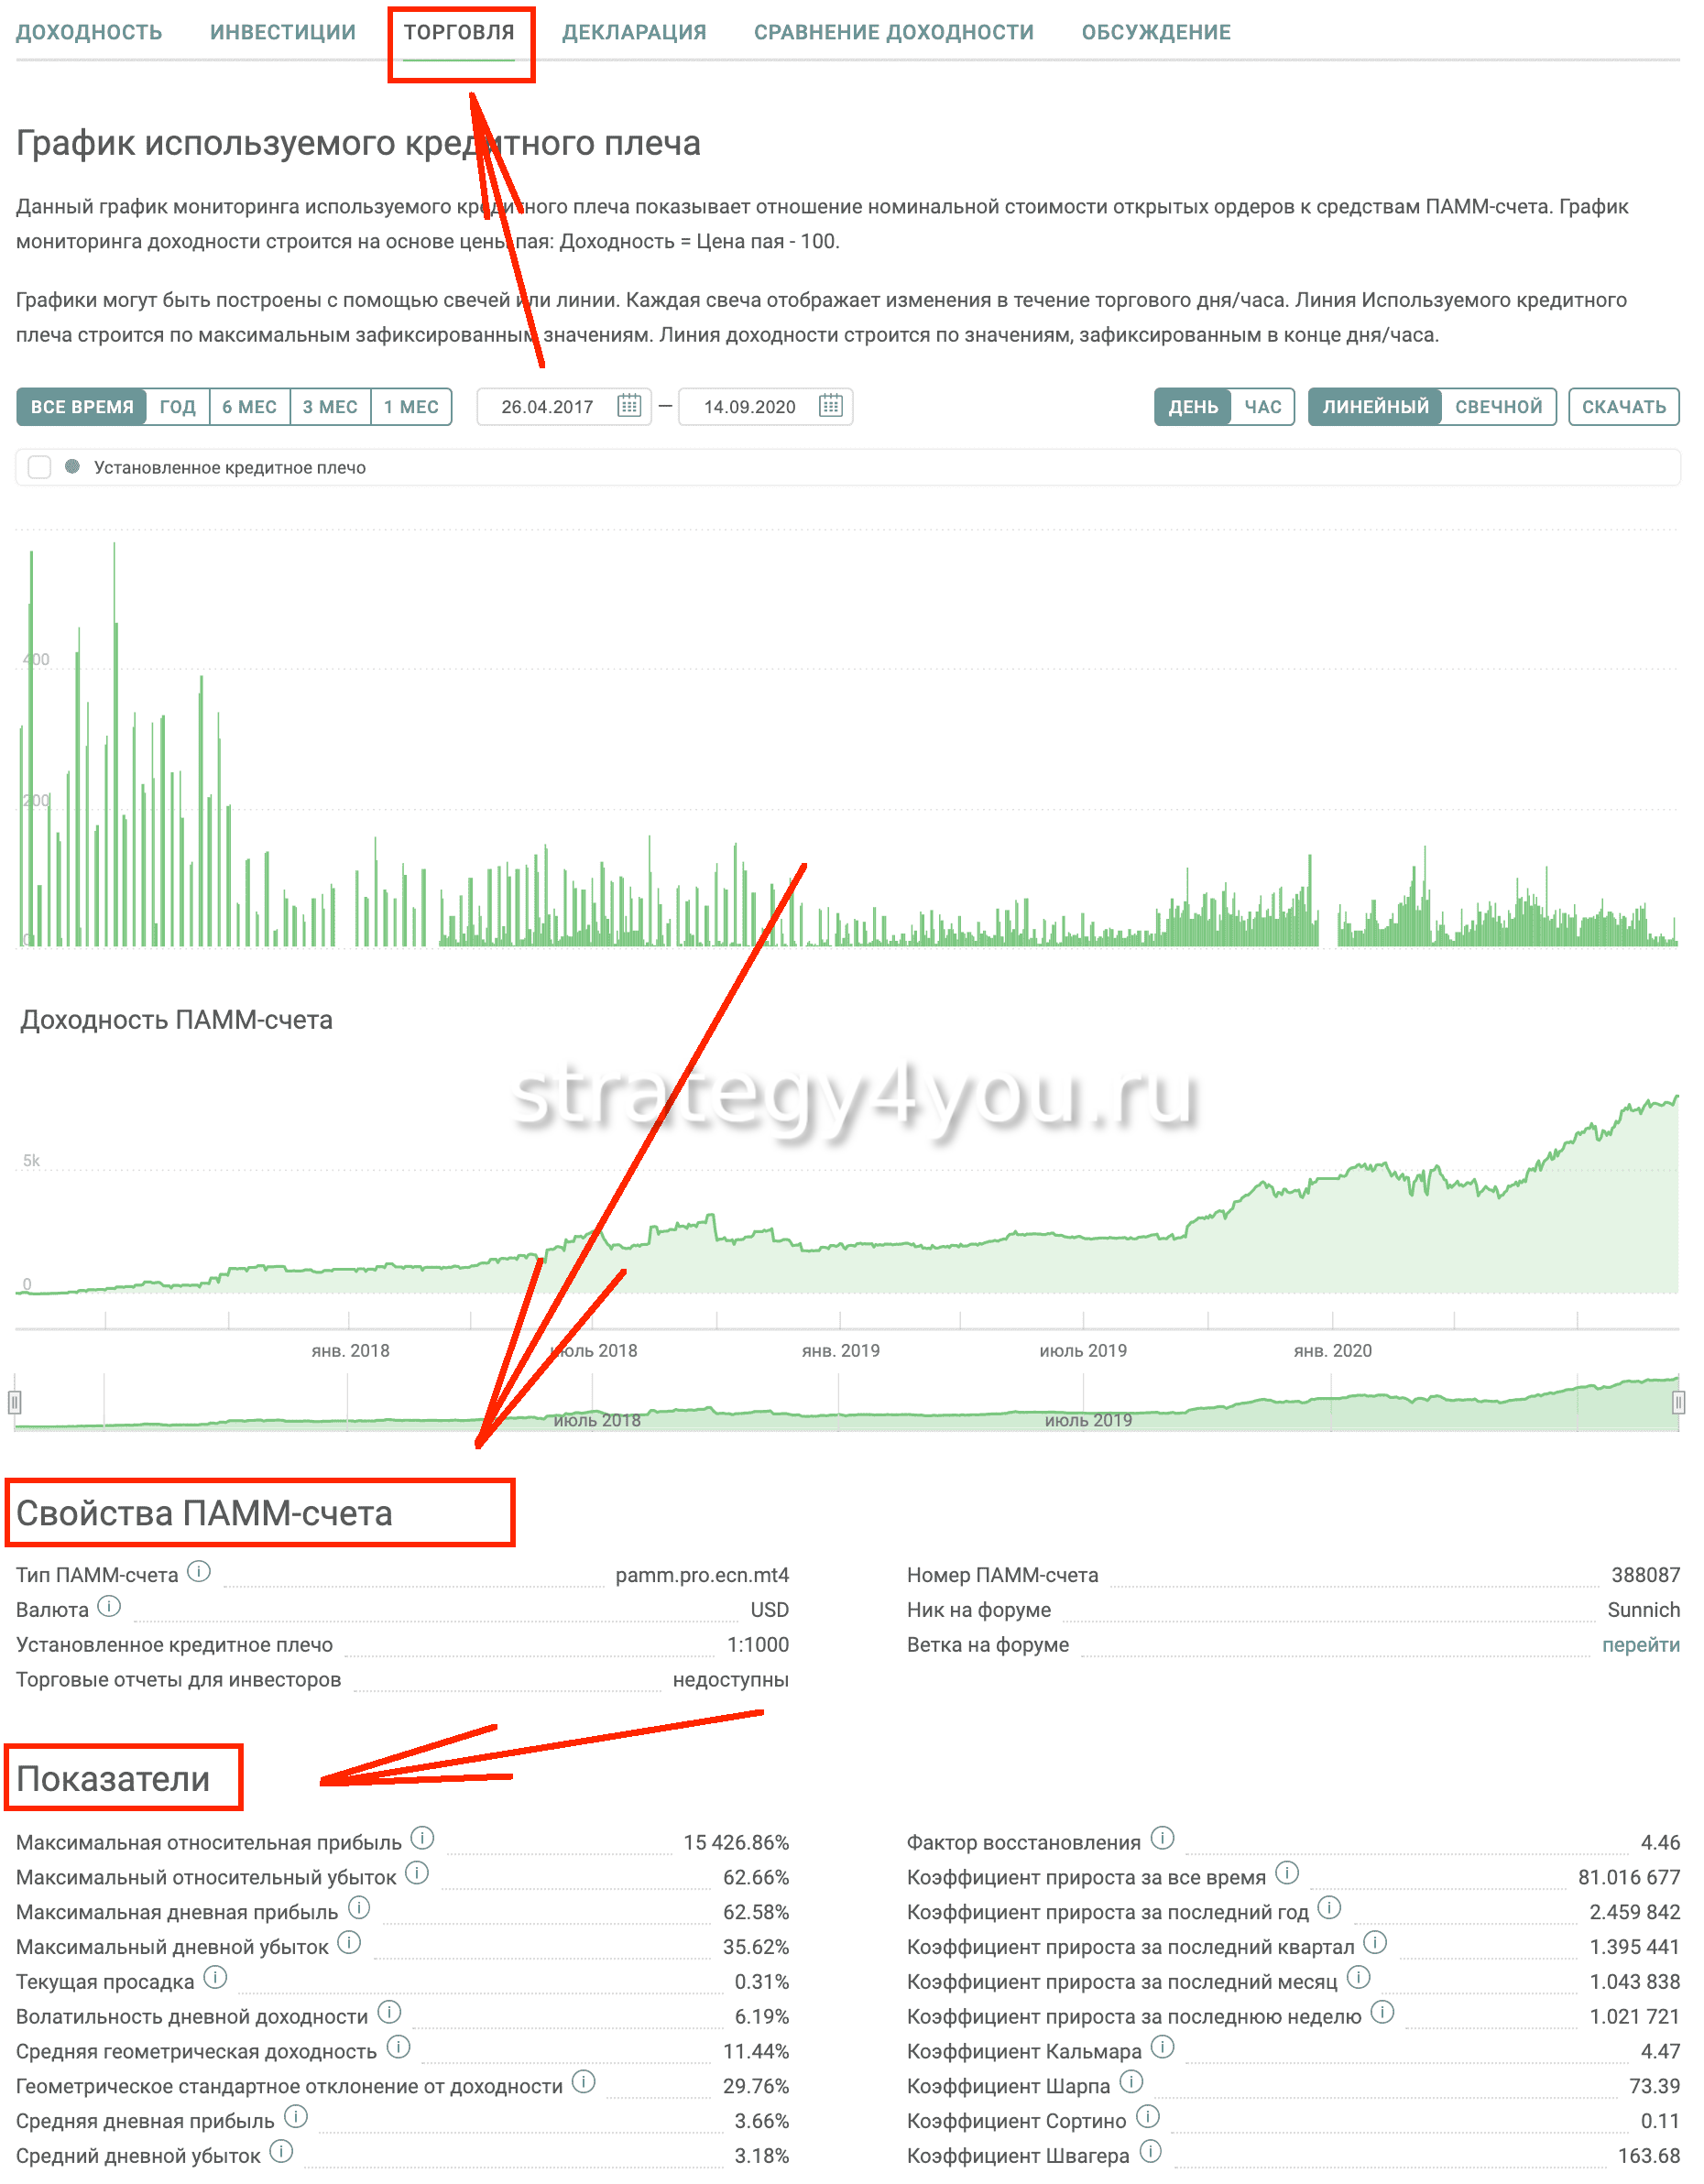Switch to the ДЕКЛАРАЦИЯ tab

click(634, 32)
